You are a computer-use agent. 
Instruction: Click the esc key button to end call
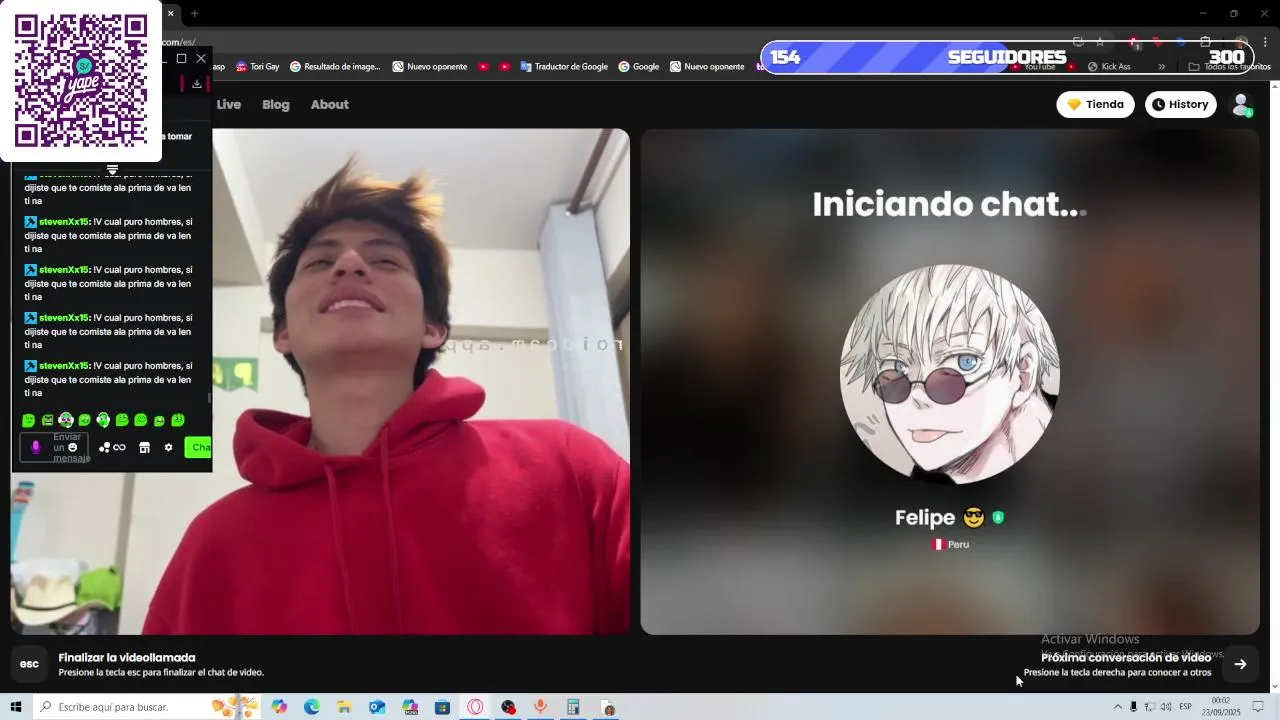coord(29,664)
